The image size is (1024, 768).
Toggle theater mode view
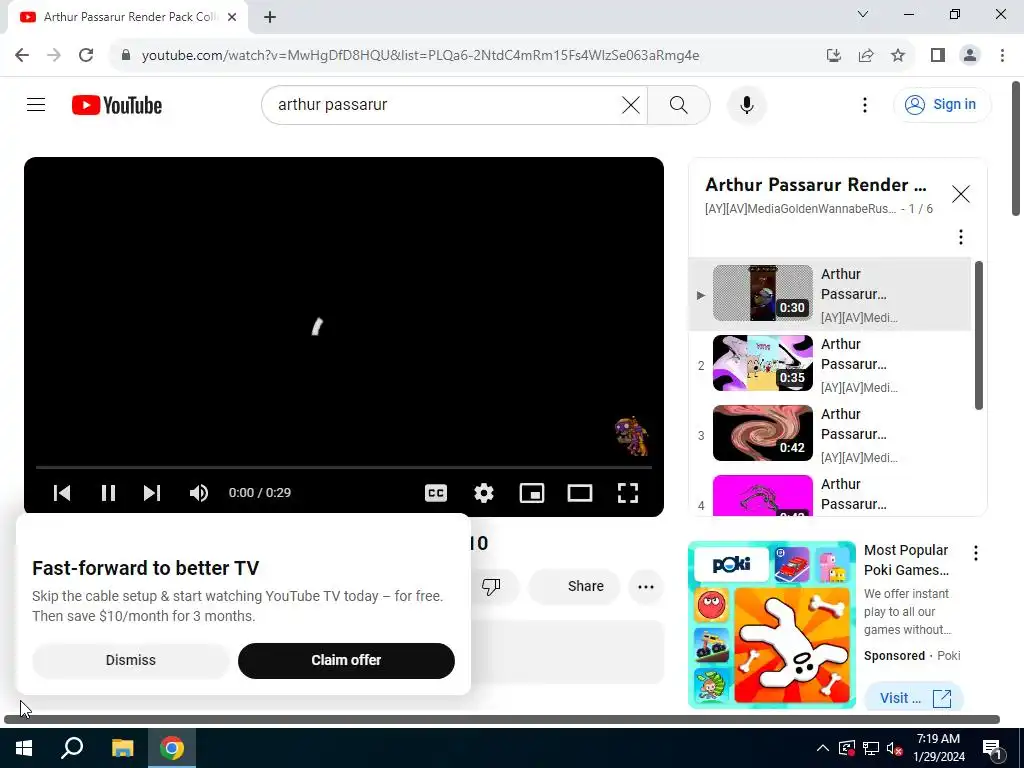580,492
